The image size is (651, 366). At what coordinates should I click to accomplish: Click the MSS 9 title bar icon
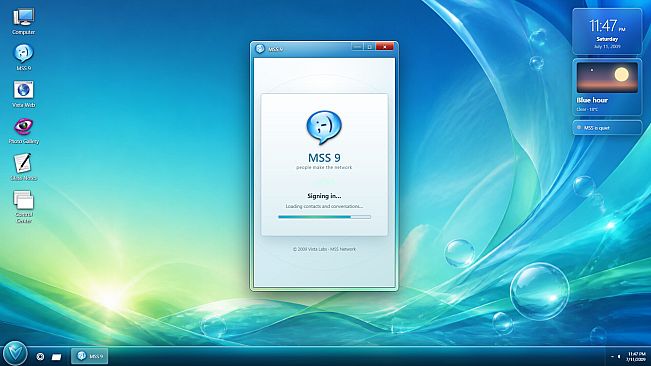pos(260,49)
